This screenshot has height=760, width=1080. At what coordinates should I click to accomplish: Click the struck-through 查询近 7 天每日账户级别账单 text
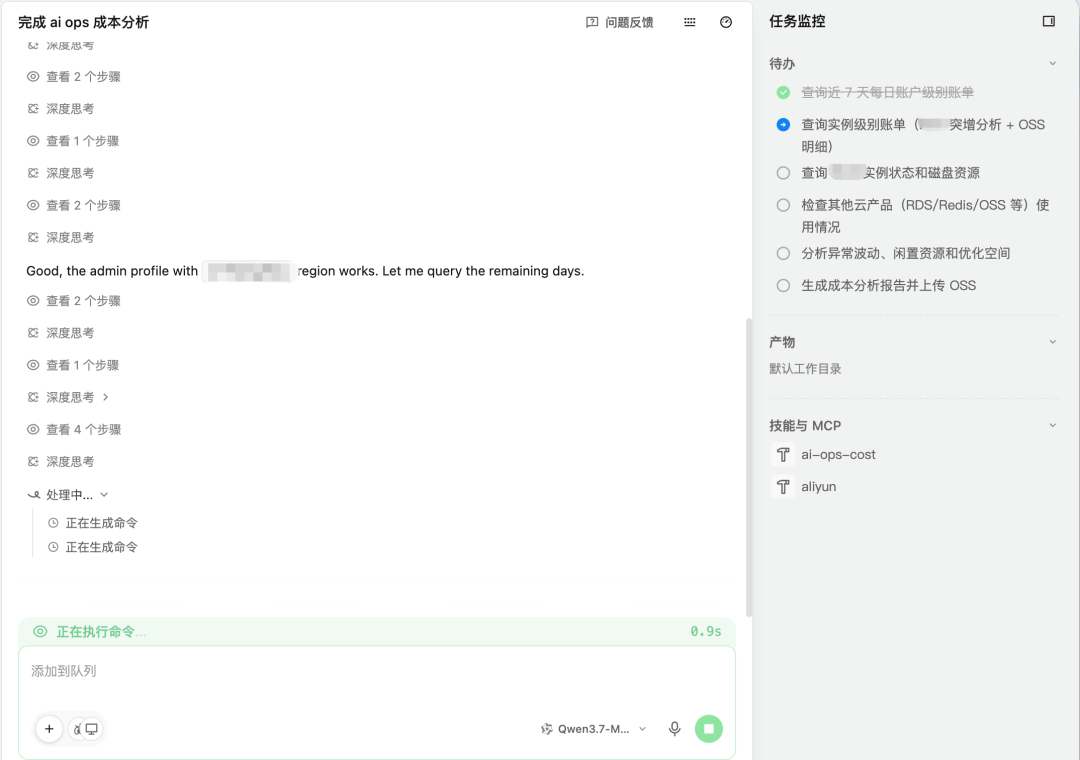click(x=887, y=92)
